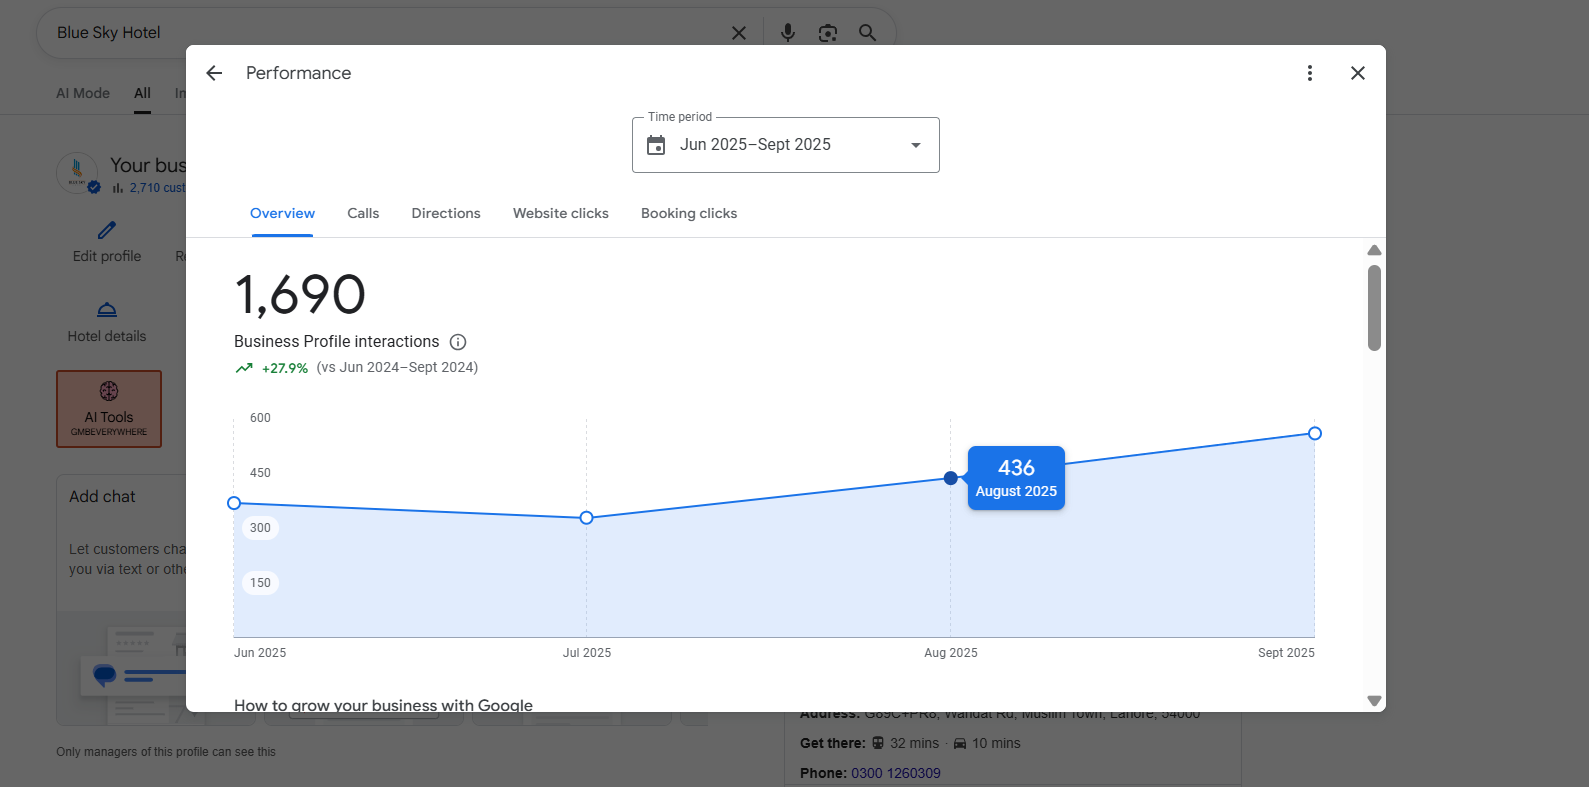The image size is (1589, 787).
Task: Select the Overview tab
Action: tap(282, 214)
